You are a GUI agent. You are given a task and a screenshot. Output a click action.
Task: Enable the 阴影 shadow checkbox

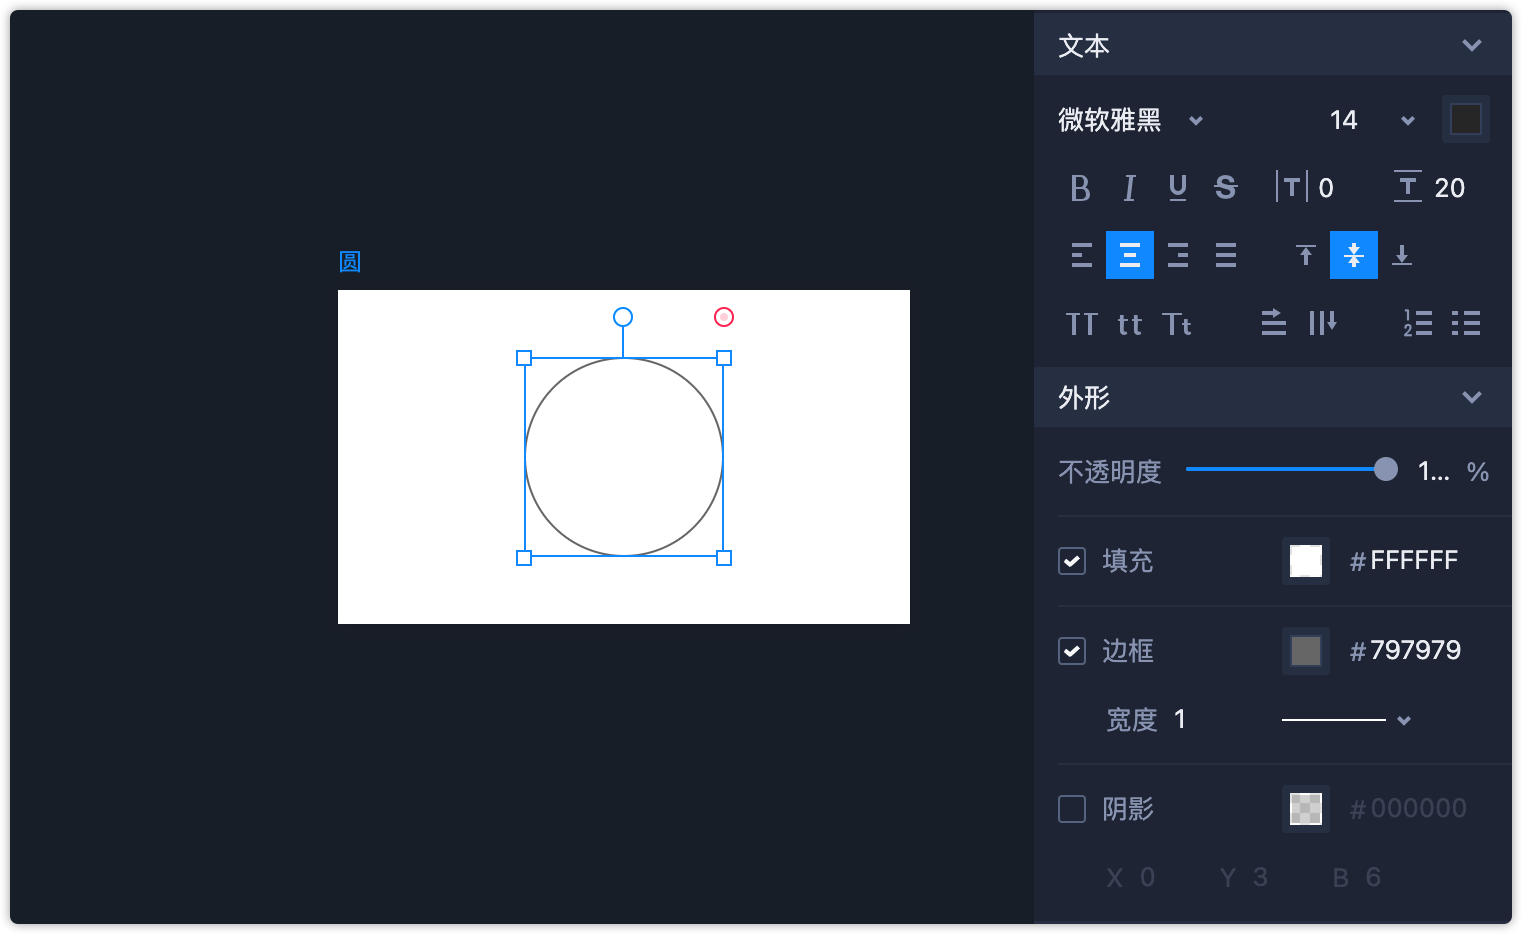tap(1072, 809)
